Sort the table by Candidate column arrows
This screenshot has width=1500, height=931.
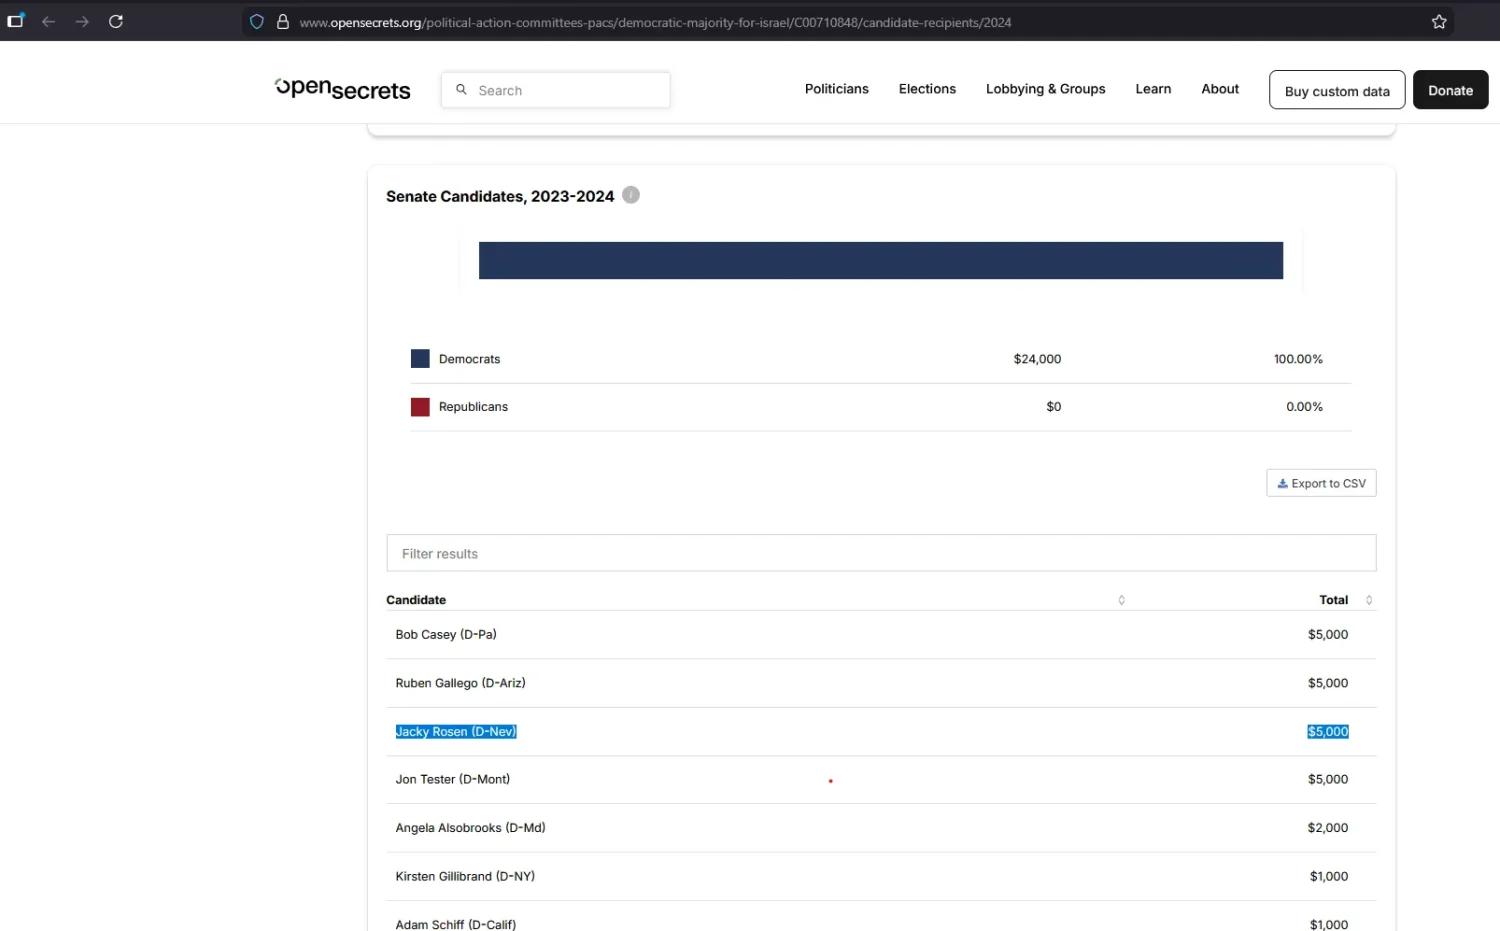pyautogui.click(x=1121, y=600)
